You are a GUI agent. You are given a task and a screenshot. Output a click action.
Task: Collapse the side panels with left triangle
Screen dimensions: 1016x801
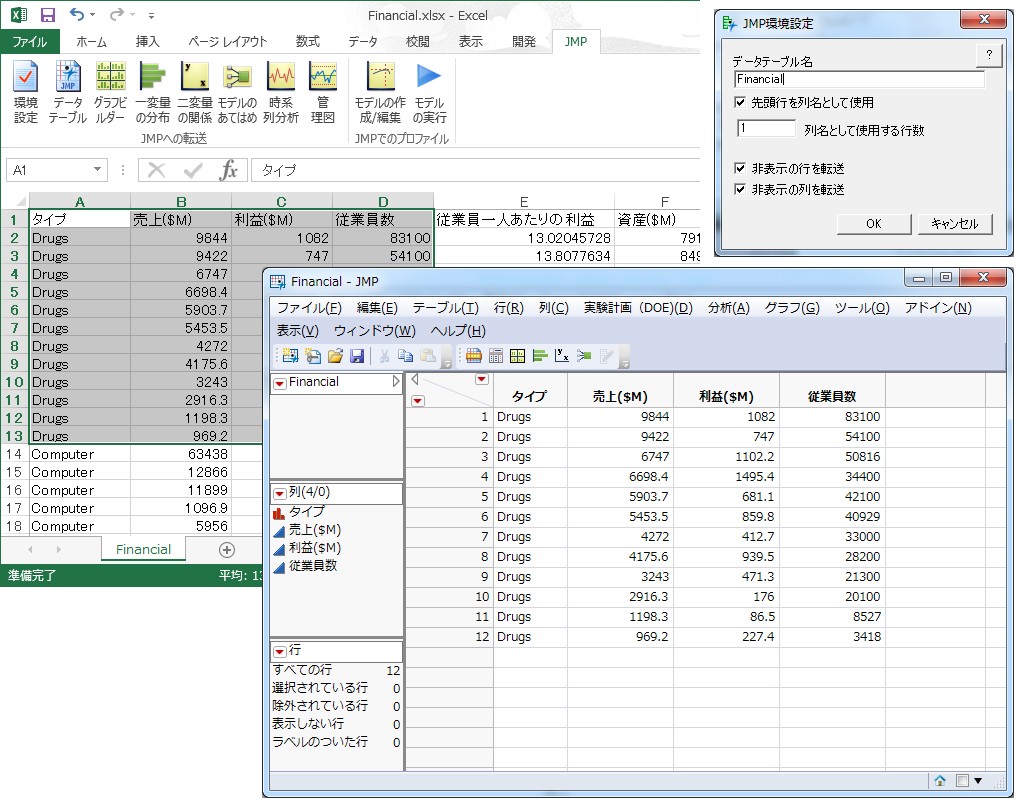(x=415, y=379)
